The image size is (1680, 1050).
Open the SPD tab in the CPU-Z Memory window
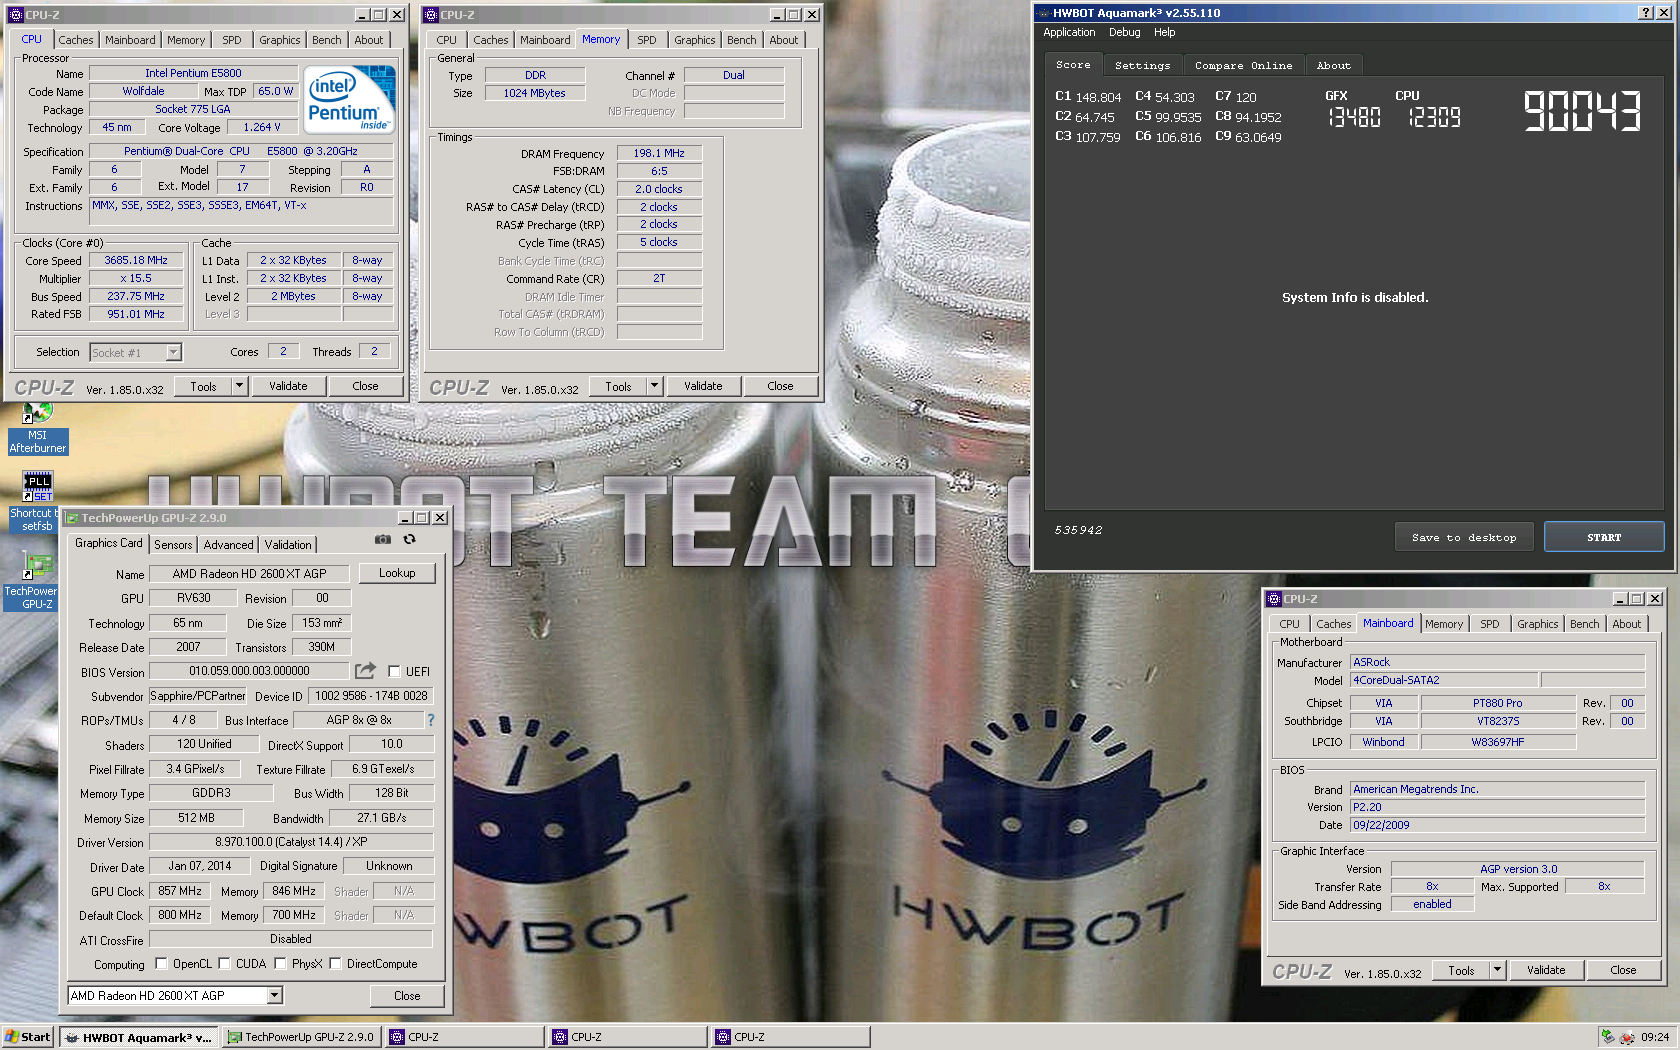tap(647, 40)
